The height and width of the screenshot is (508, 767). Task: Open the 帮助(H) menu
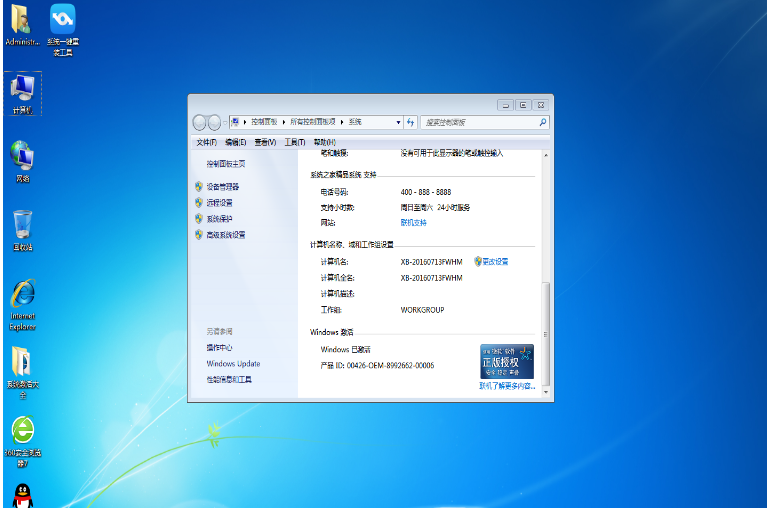(x=325, y=142)
